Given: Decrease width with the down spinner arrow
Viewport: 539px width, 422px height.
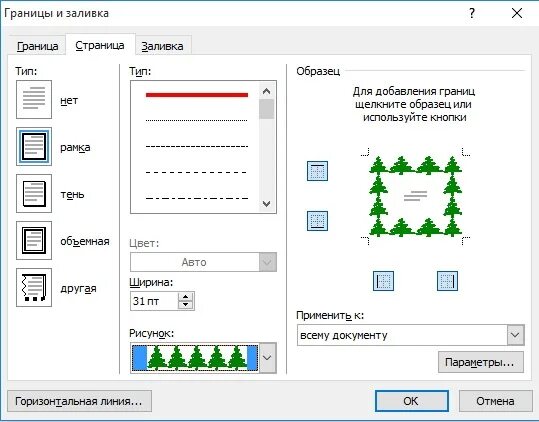Looking at the screenshot, I should click(186, 305).
